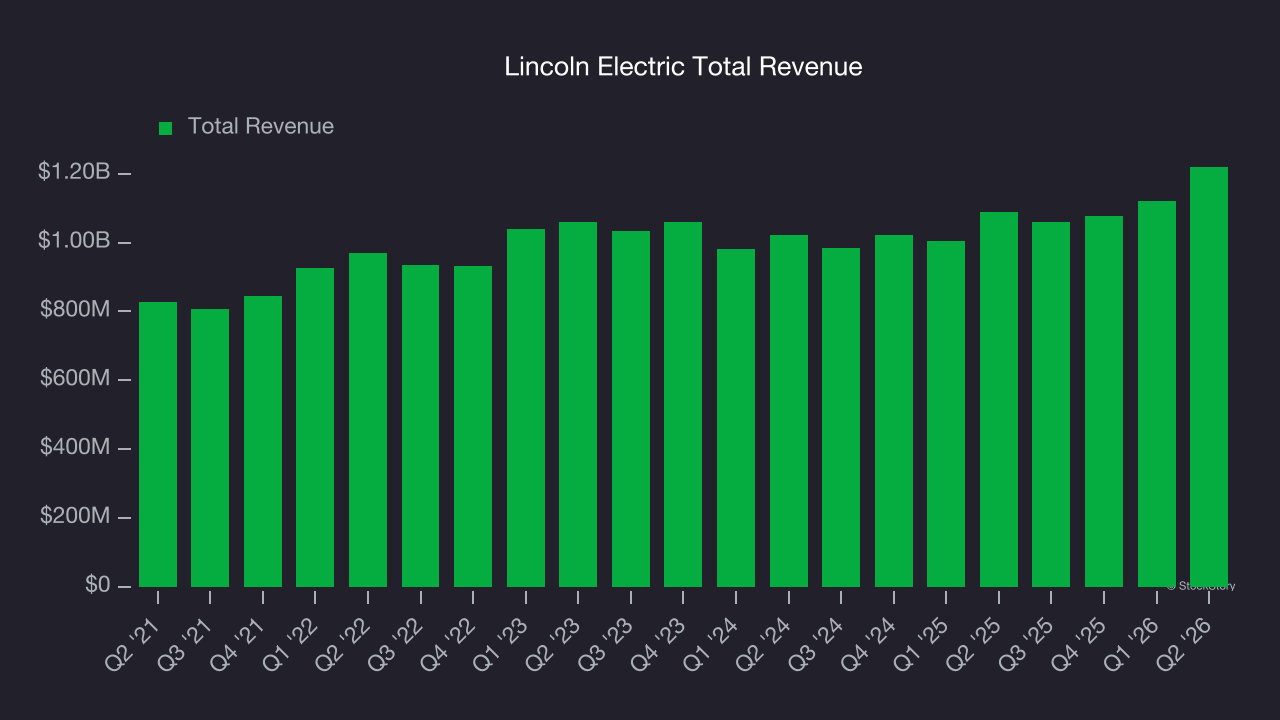Select the Q2 '22 revenue bar
1280x720 pixels.
tap(368, 420)
